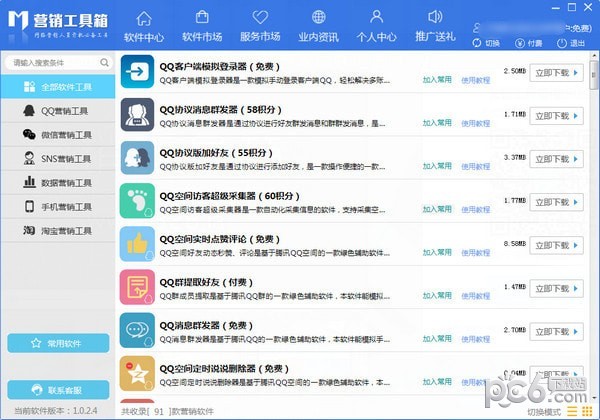Add QQ协议消息群发器 via 加入常用
The height and width of the screenshot is (420, 600).
(437, 123)
